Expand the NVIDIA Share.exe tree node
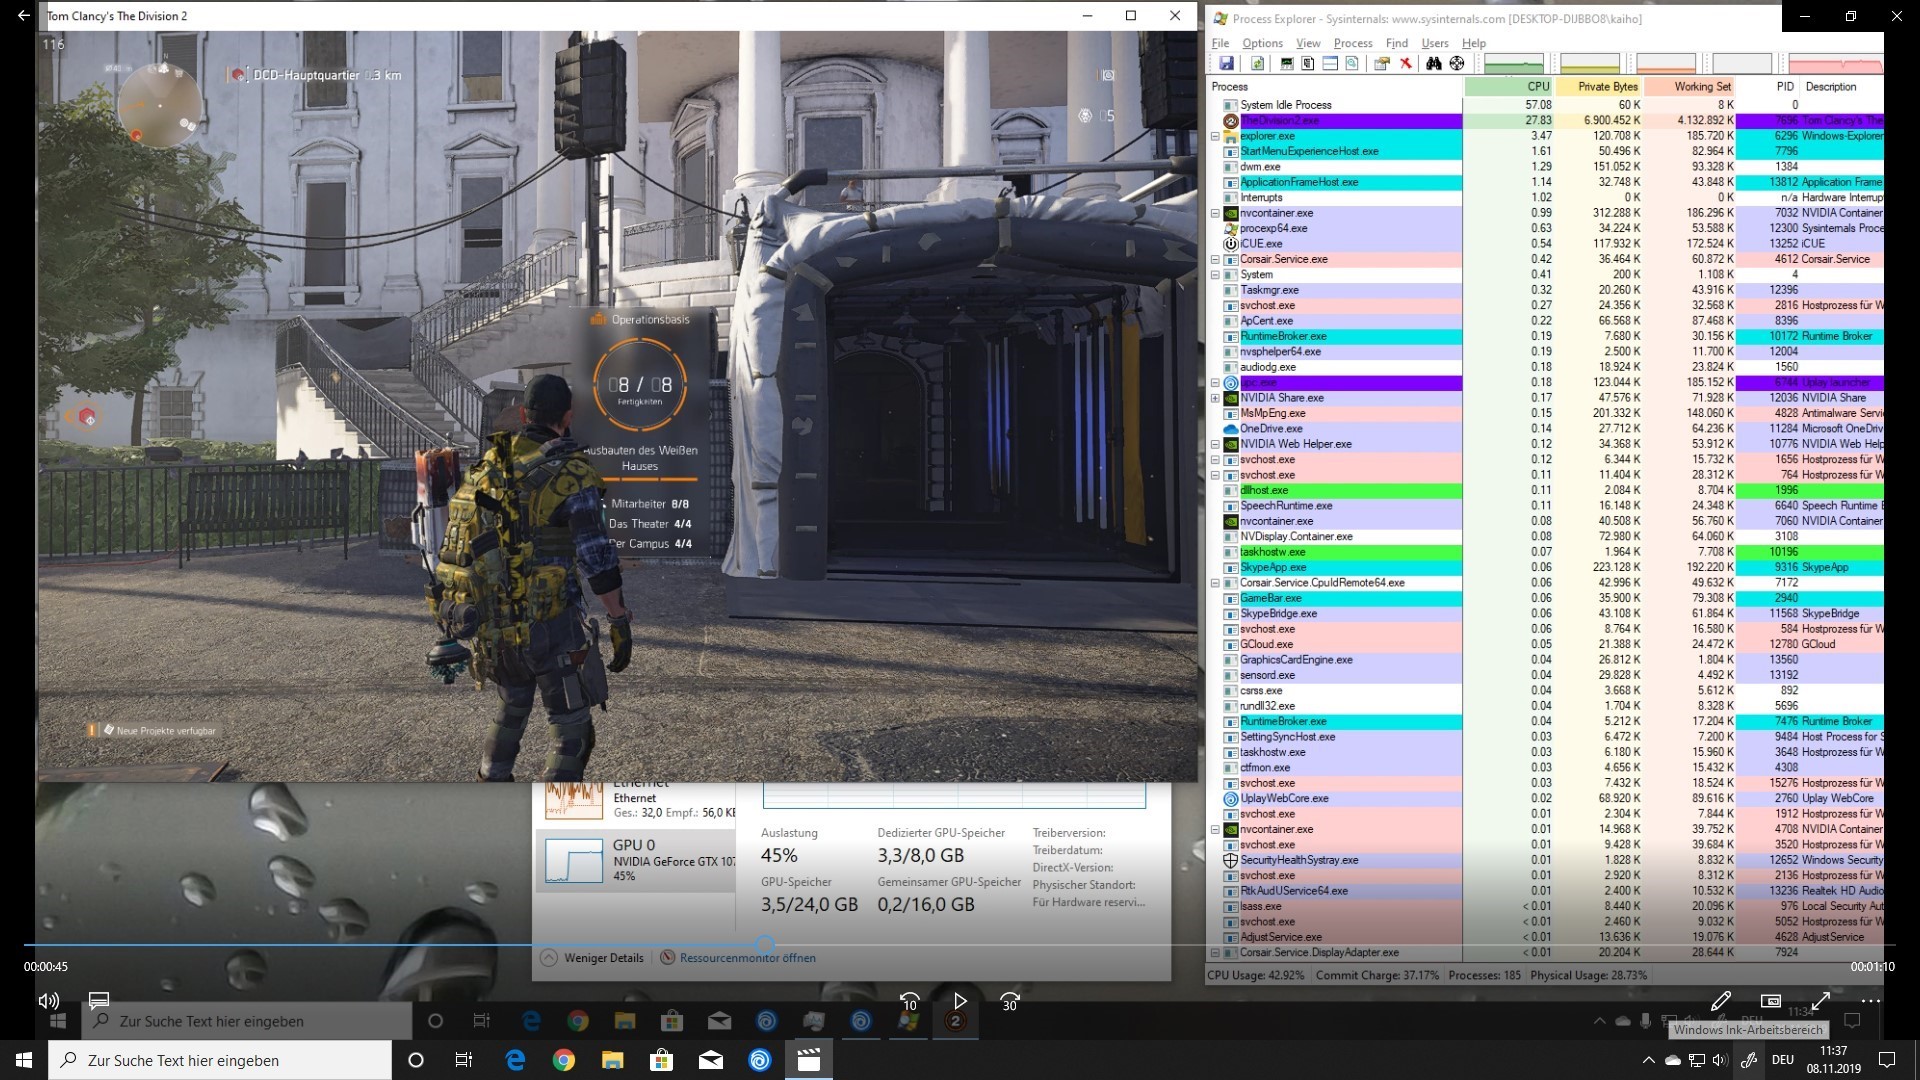This screenshot has height=1080, width=1920. click(x=1216, y=398)
